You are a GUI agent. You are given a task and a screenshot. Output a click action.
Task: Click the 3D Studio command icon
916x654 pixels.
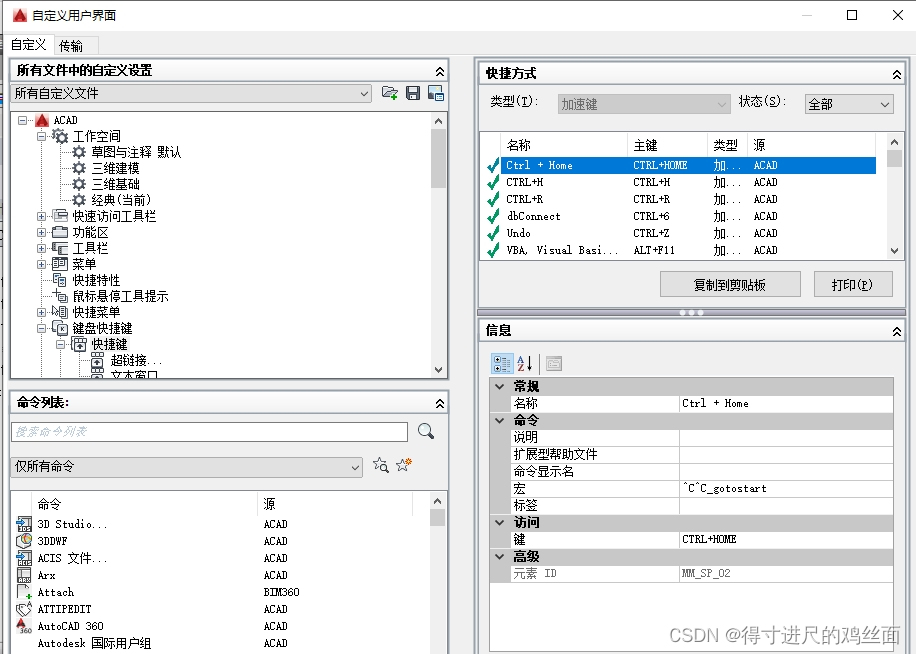click(24, 524)
